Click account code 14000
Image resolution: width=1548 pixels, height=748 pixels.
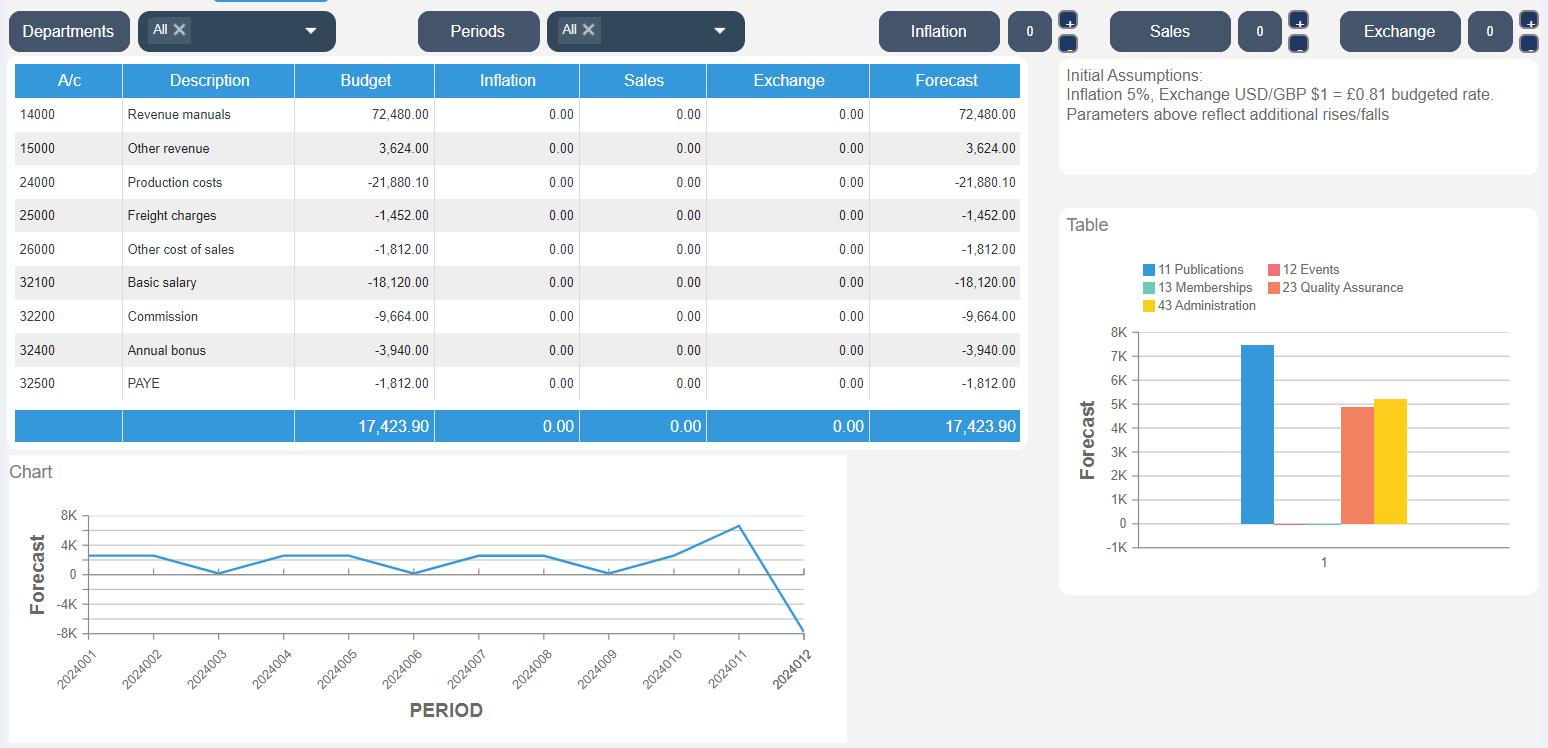point(38,115)
